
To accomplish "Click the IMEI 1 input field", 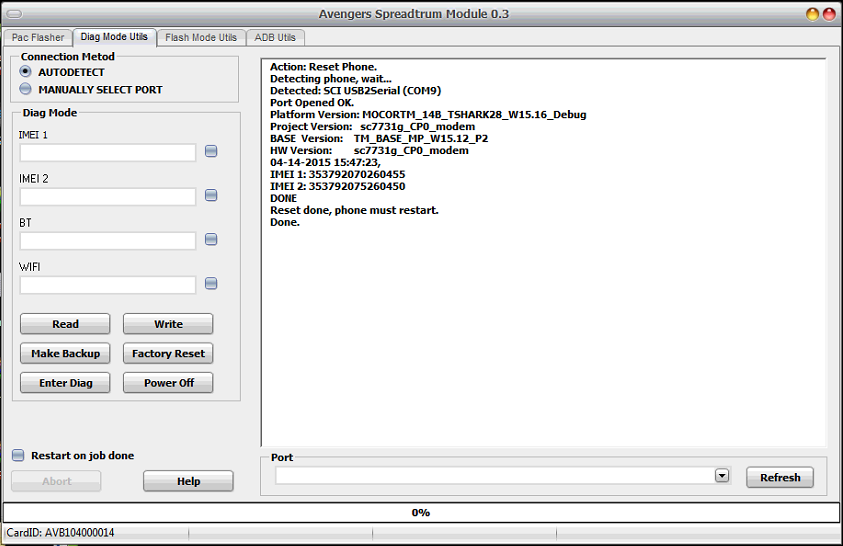I will 108,153.
